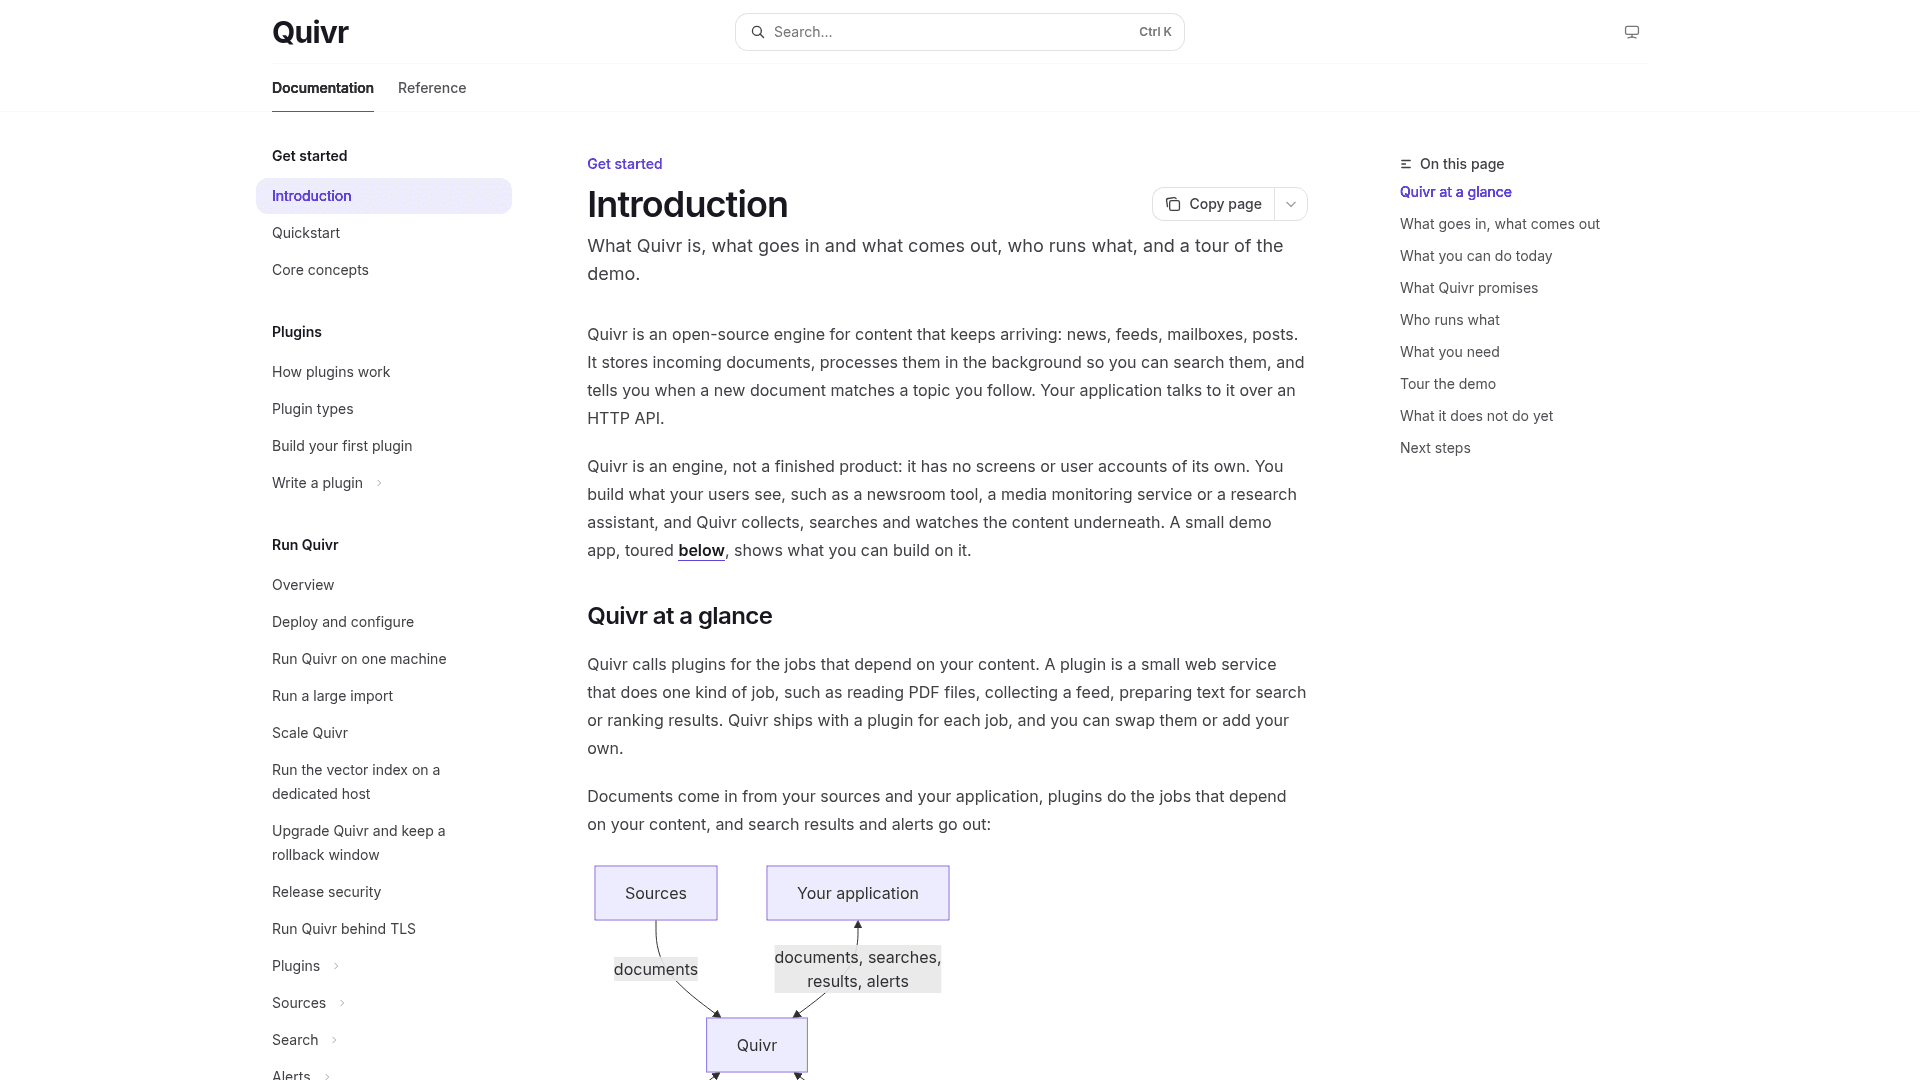Jump to What Quivr promises
This screenshot has height=1080, width=1920.
1469,288
